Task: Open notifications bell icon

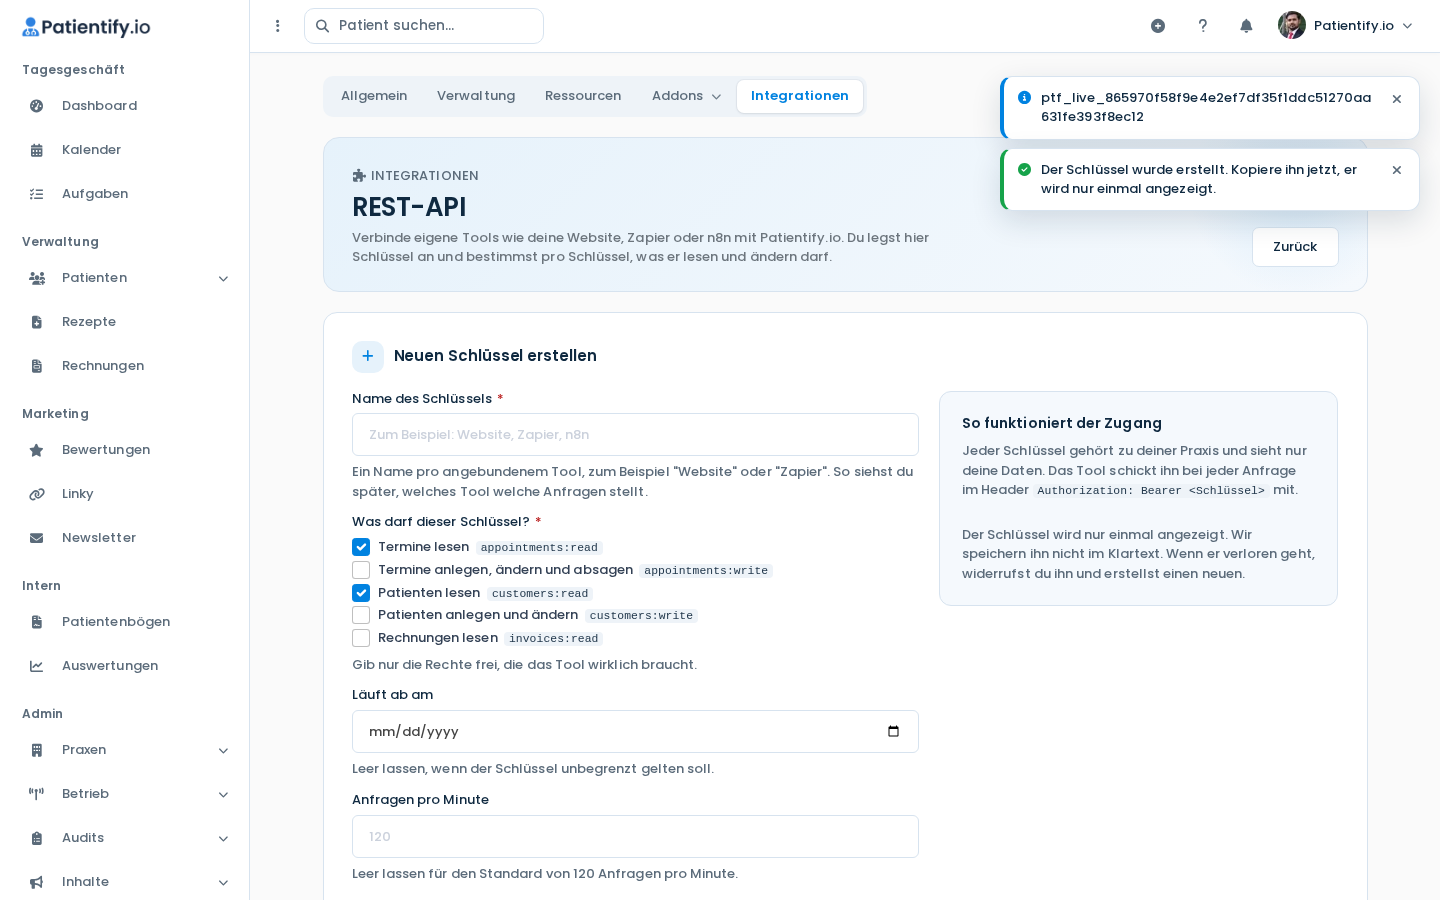Action: (x=1246, y=26)
